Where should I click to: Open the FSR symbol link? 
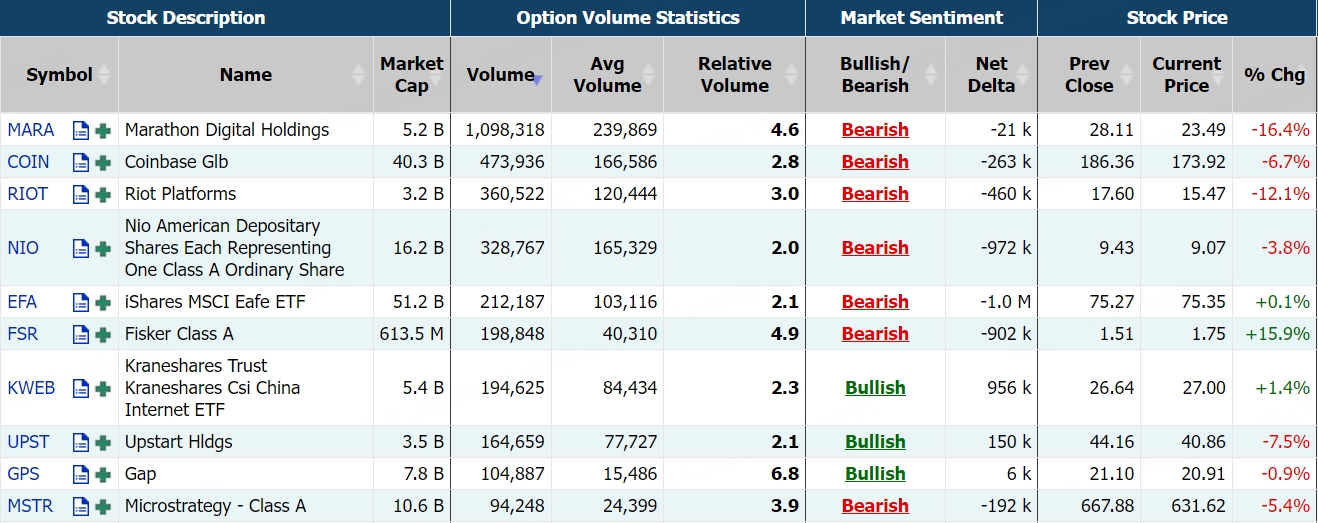point(22,334)
